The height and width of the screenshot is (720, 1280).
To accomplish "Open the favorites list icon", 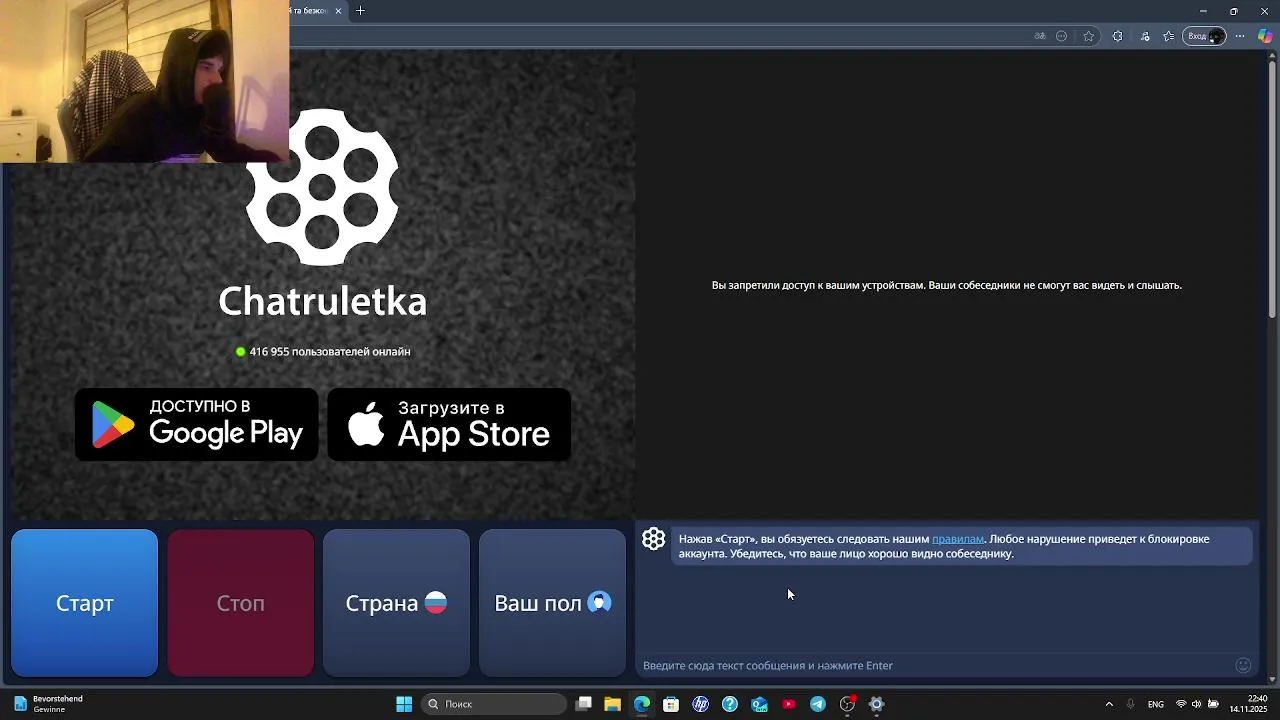I will 1168,36.
